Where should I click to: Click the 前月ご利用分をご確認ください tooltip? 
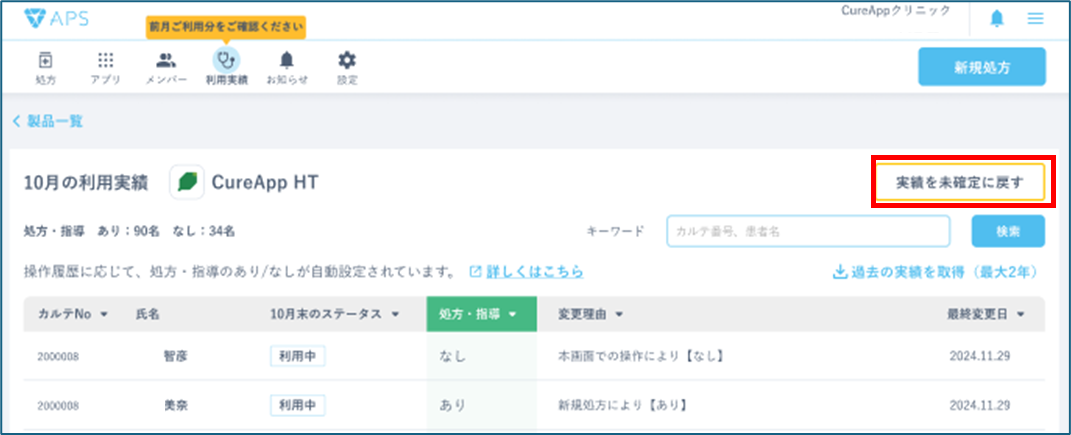(226, 27)
